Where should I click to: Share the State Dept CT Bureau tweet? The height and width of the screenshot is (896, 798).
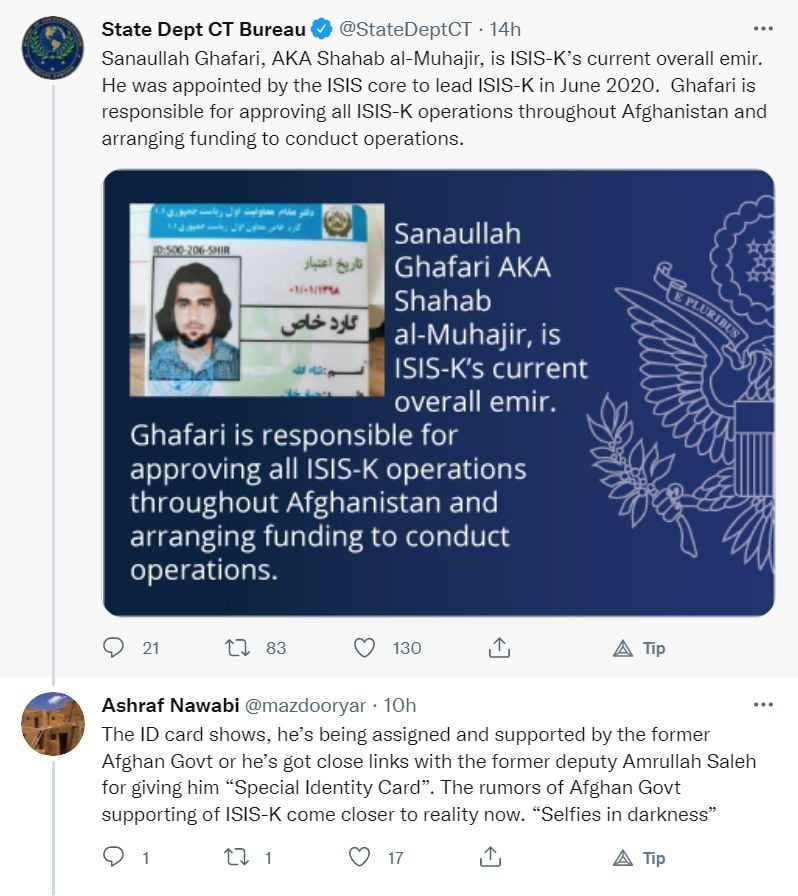[499, 648]
